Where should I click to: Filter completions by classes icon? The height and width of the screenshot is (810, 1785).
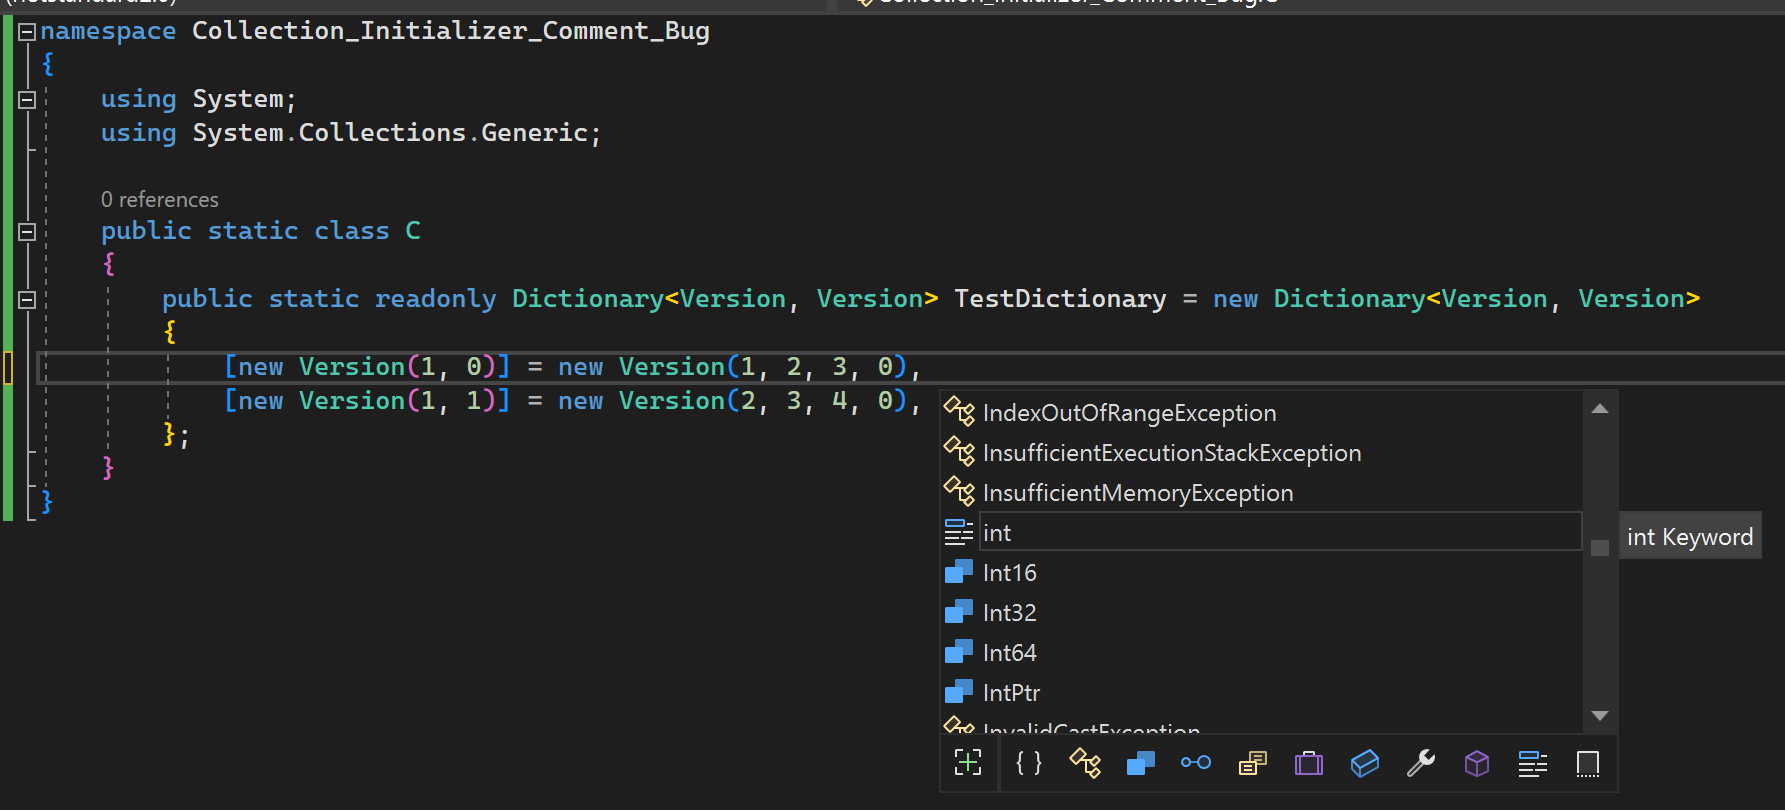1085,763
